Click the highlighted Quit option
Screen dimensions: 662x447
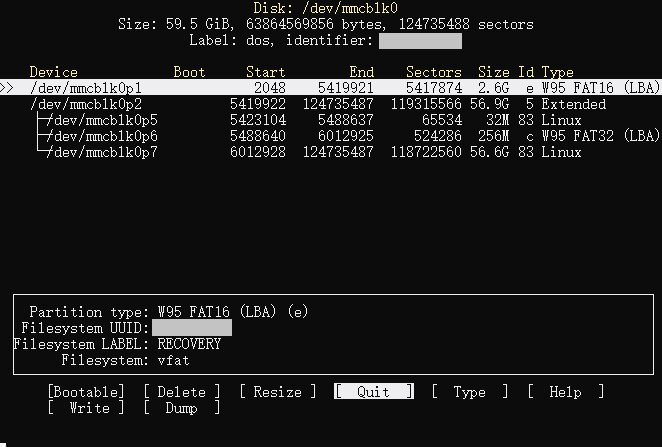pyautogui.click(x=374, y=392)
